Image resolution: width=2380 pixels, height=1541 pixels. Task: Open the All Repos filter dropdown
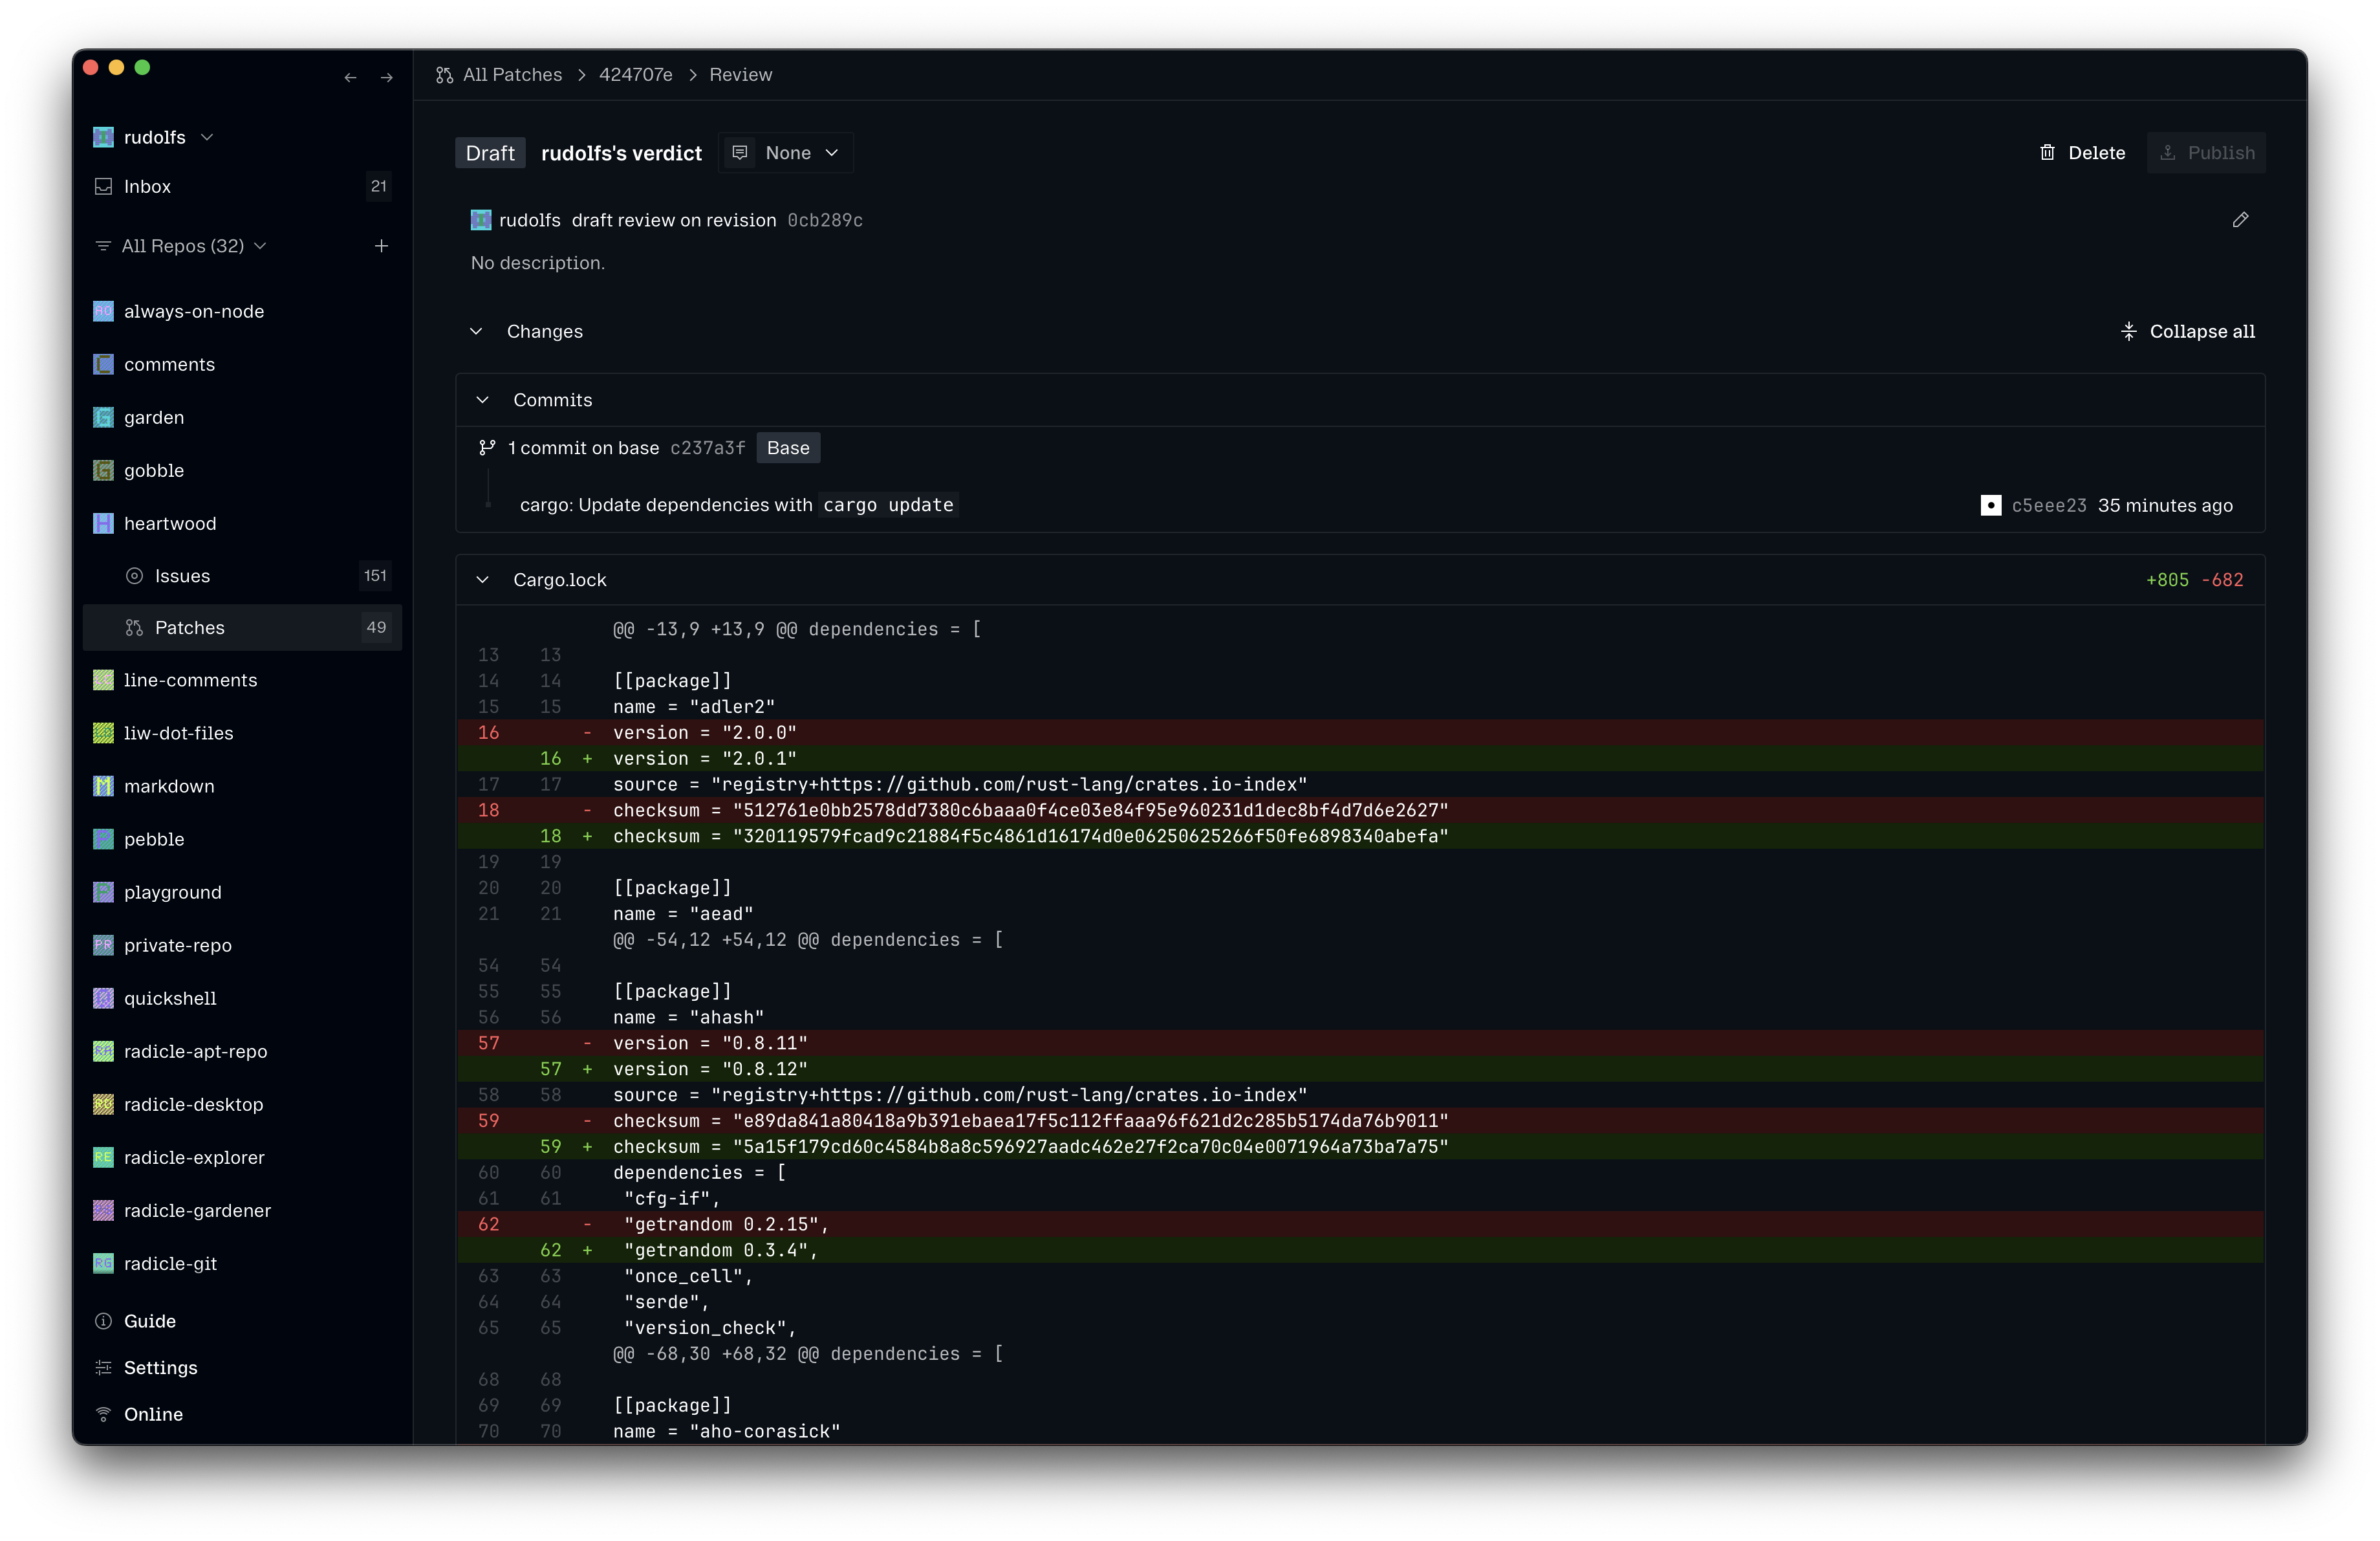(x=182, y=246)
